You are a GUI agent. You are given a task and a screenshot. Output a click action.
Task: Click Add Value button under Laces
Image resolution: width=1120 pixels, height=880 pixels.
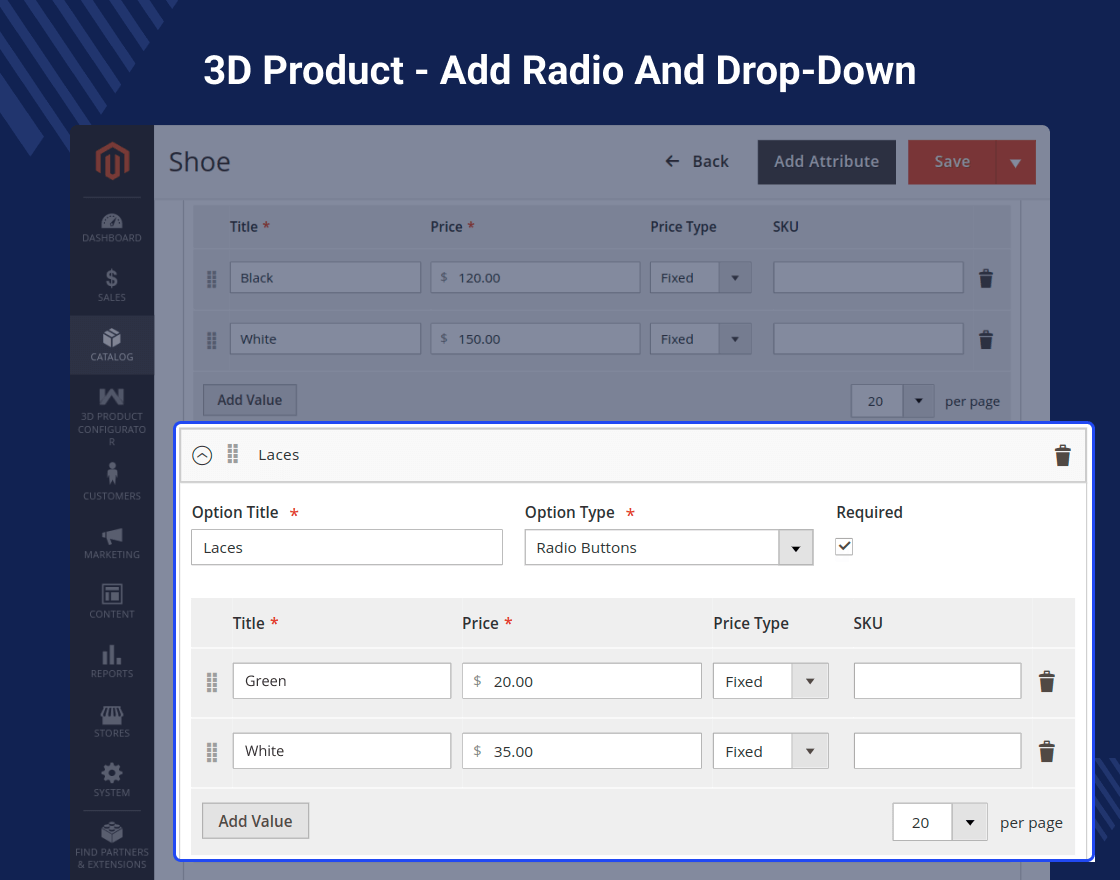tap(255, 821)
